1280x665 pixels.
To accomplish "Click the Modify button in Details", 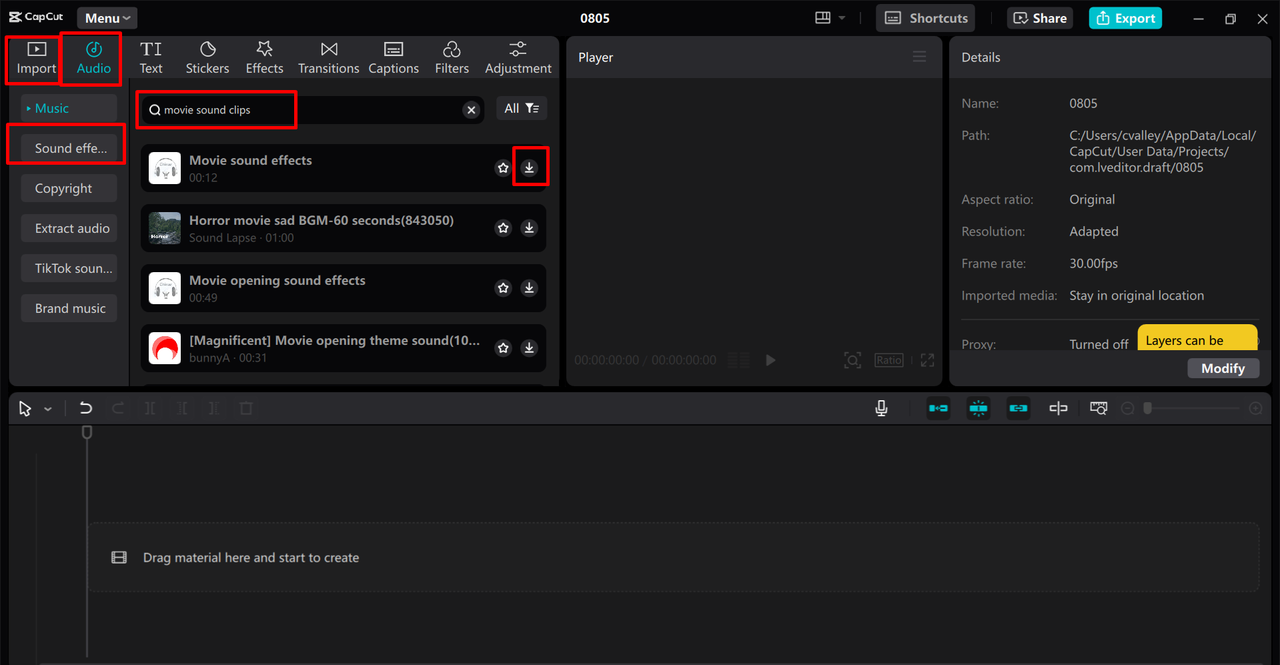I will click(1223, 368).
